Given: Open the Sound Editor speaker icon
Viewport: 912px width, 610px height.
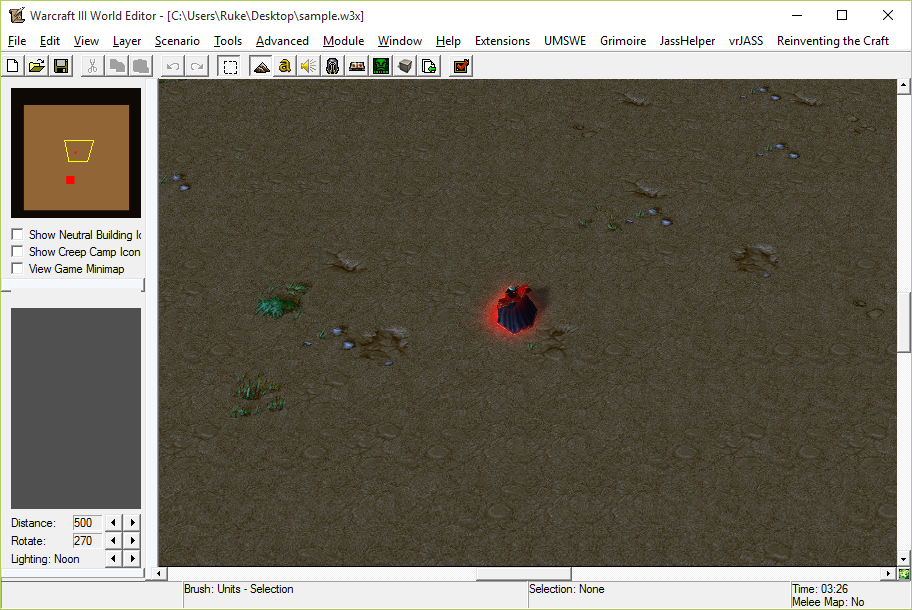Looking at the screenshot, I should (309, 66).
